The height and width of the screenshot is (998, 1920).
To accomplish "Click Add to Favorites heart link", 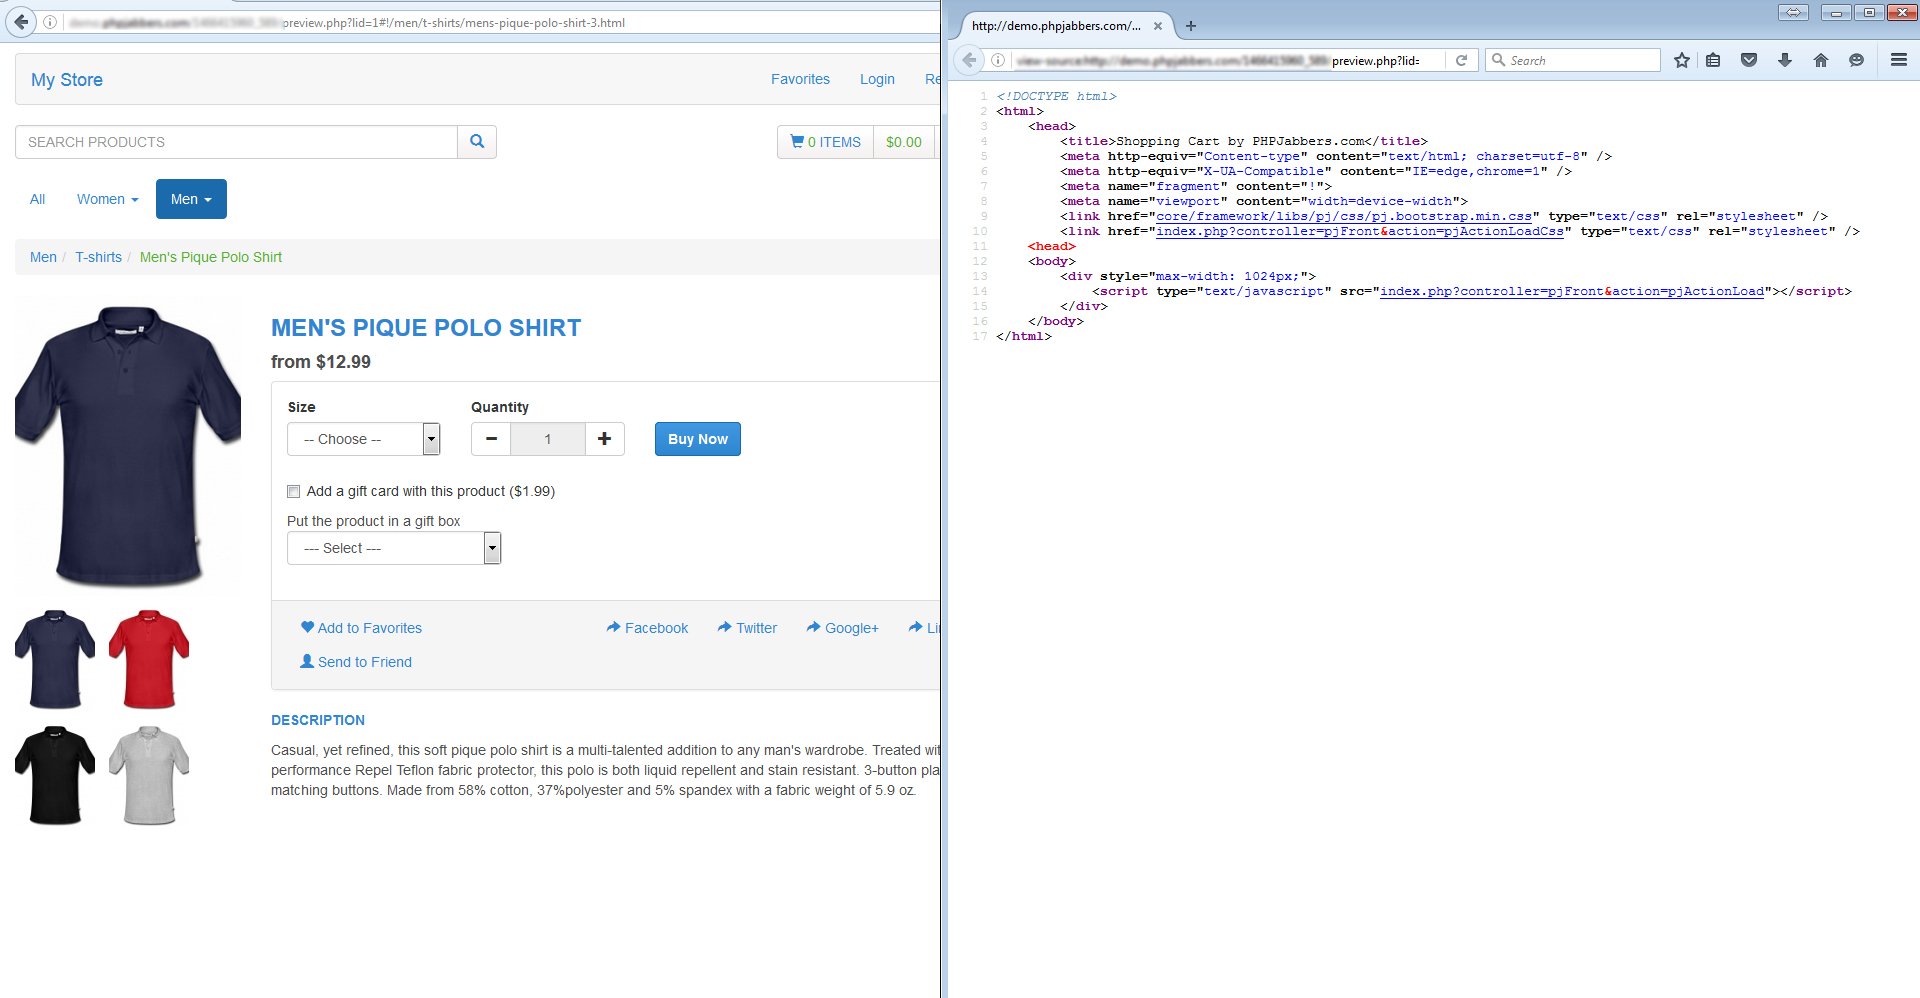I will pos(361,628).
